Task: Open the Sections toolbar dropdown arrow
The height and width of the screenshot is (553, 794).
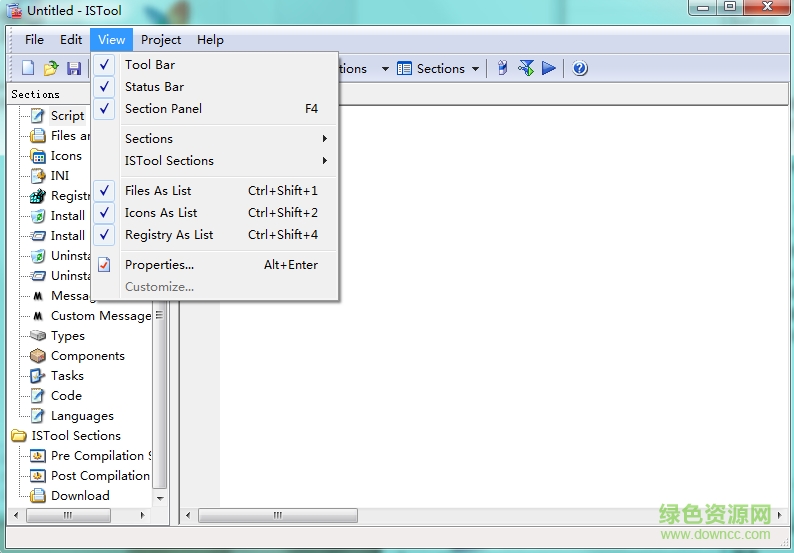Action: 475,69
